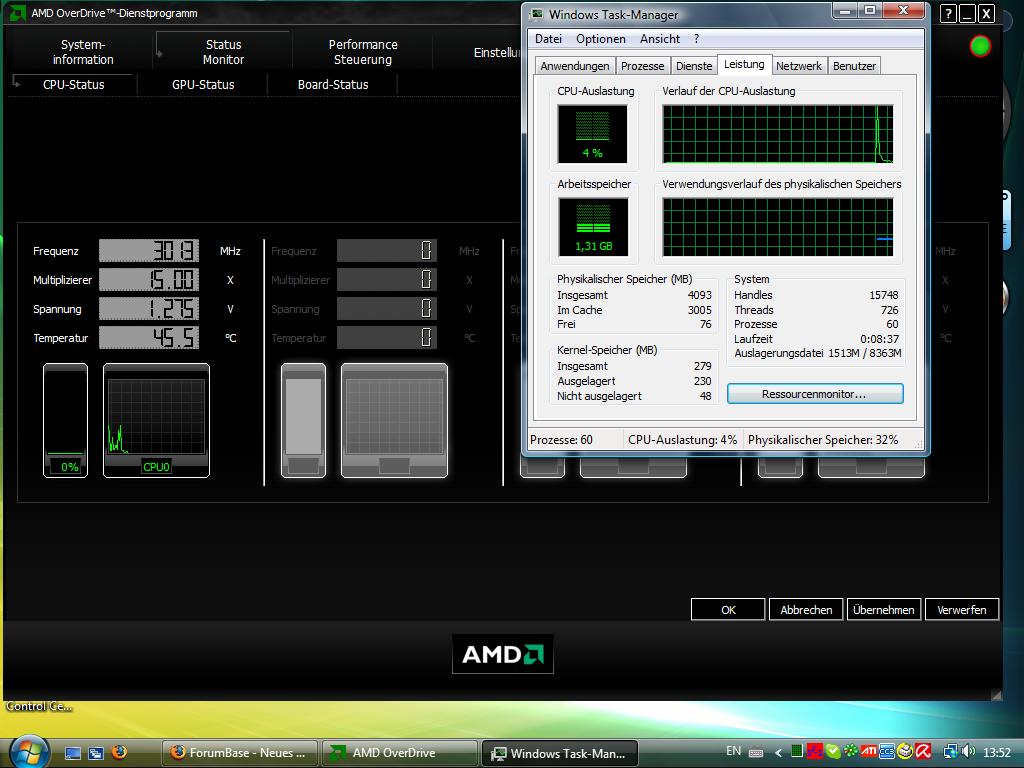Open the volume speaker tray icon

(968, 752)
